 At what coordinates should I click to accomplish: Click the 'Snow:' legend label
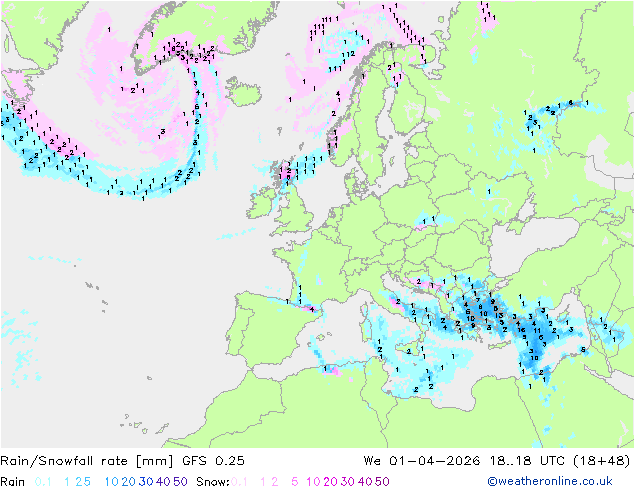[213, 482]
